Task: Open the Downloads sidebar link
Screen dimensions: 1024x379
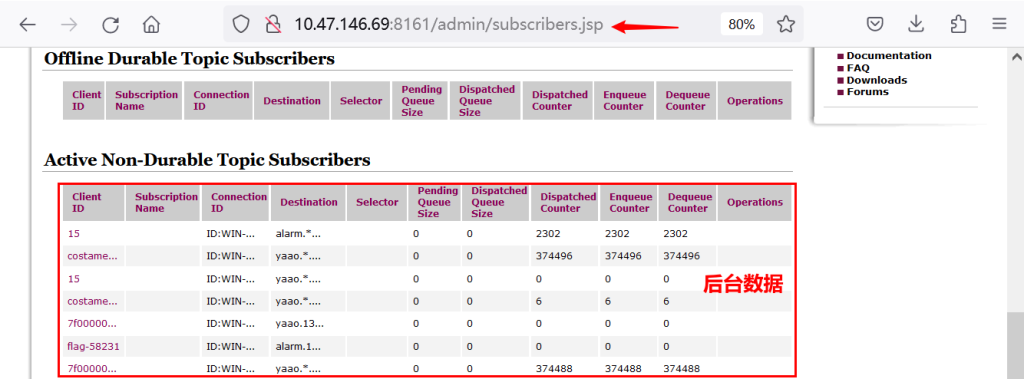Action: click(876, 80)
